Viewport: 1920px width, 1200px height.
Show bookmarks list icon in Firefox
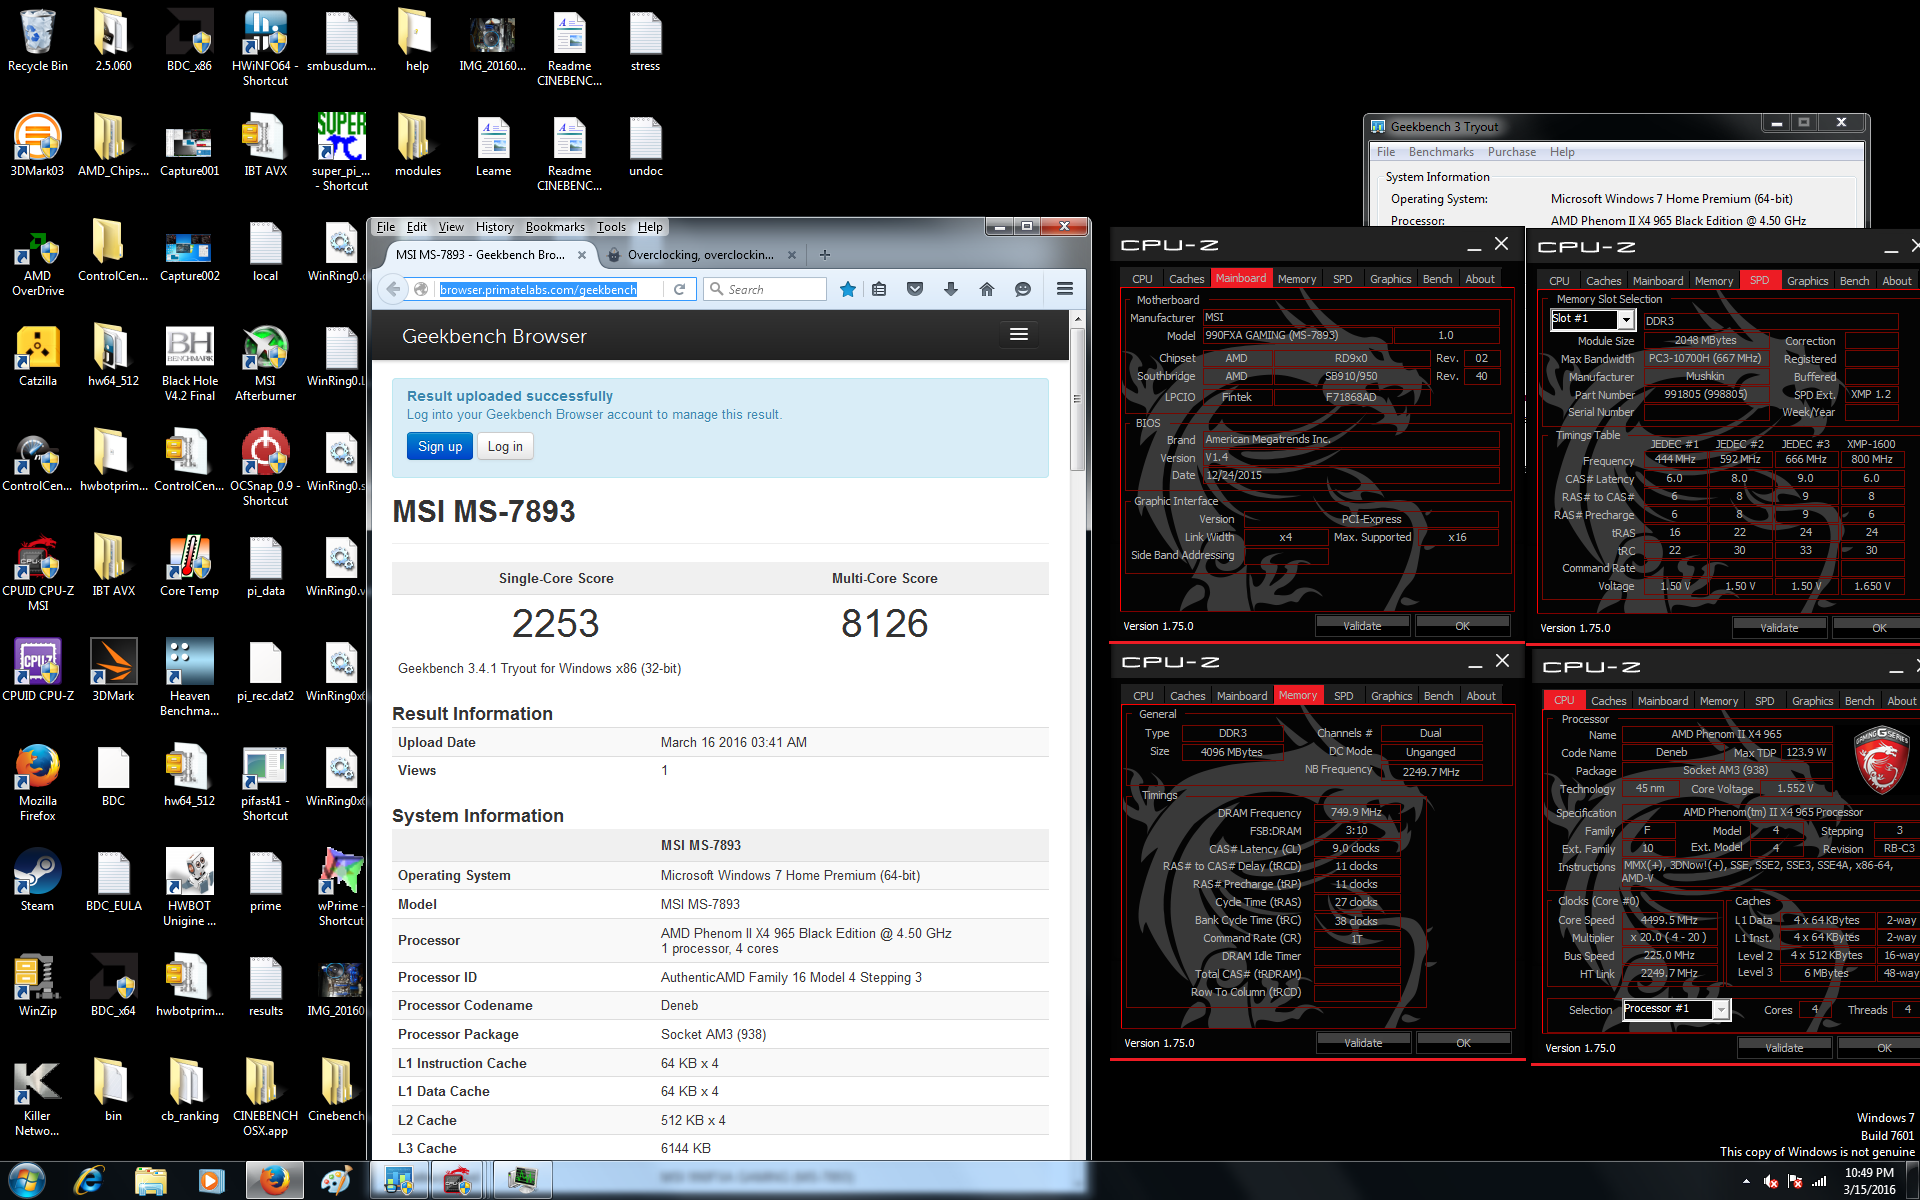[x=879, y=289]
